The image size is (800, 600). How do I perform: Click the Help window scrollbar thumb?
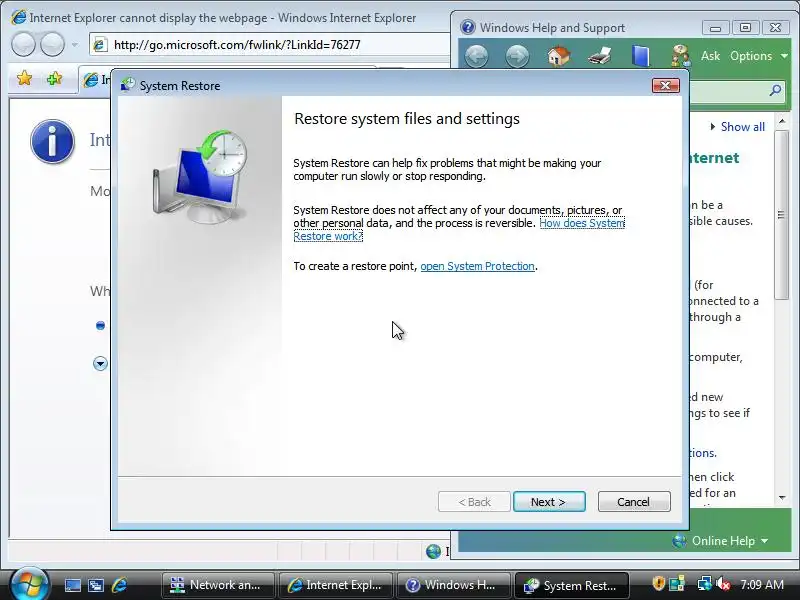(781, 214)
